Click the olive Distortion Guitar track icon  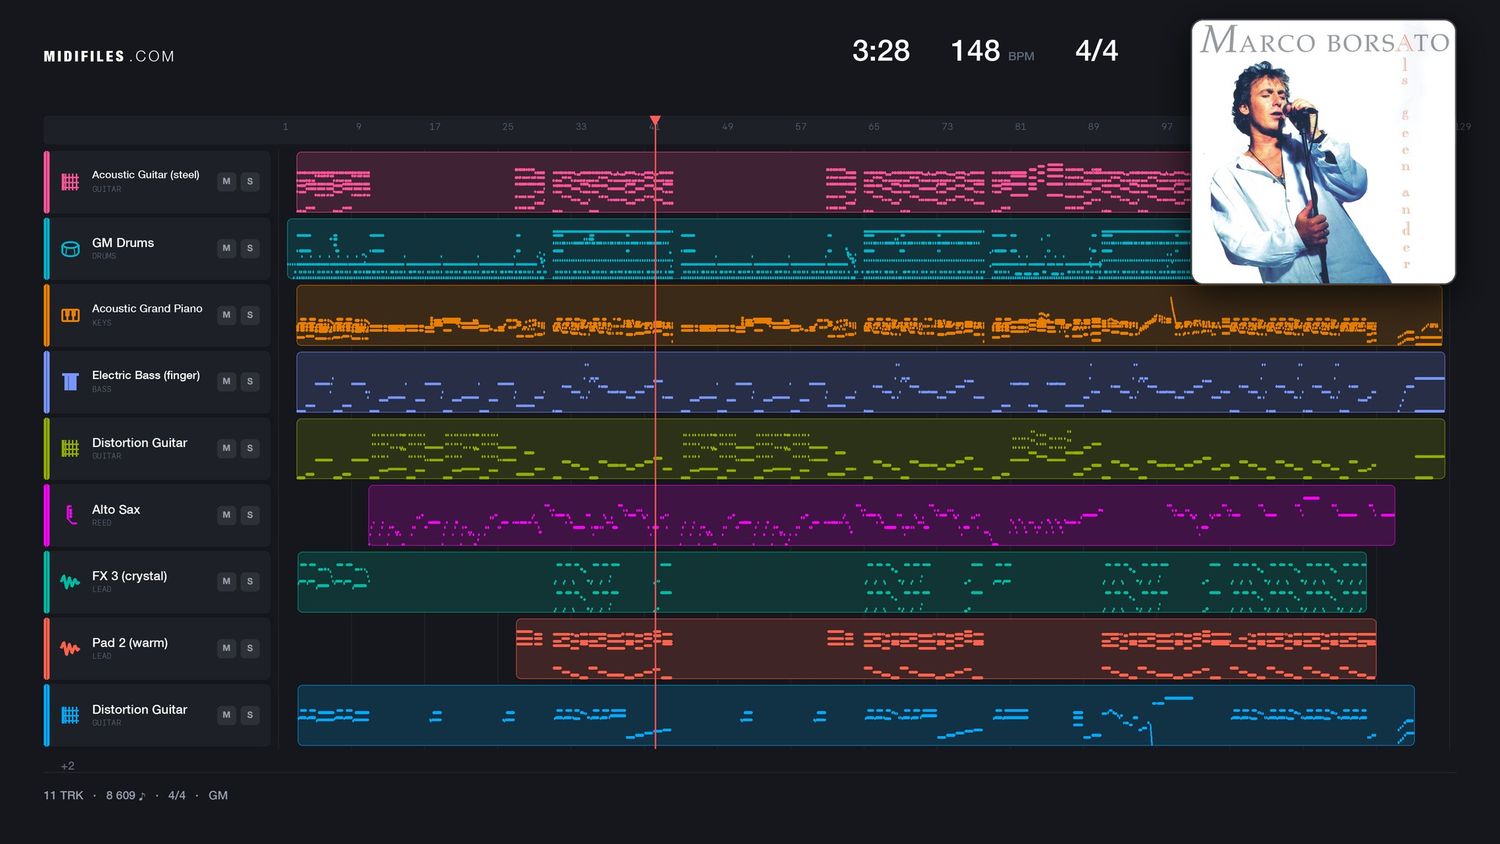[x=70, y=449]
